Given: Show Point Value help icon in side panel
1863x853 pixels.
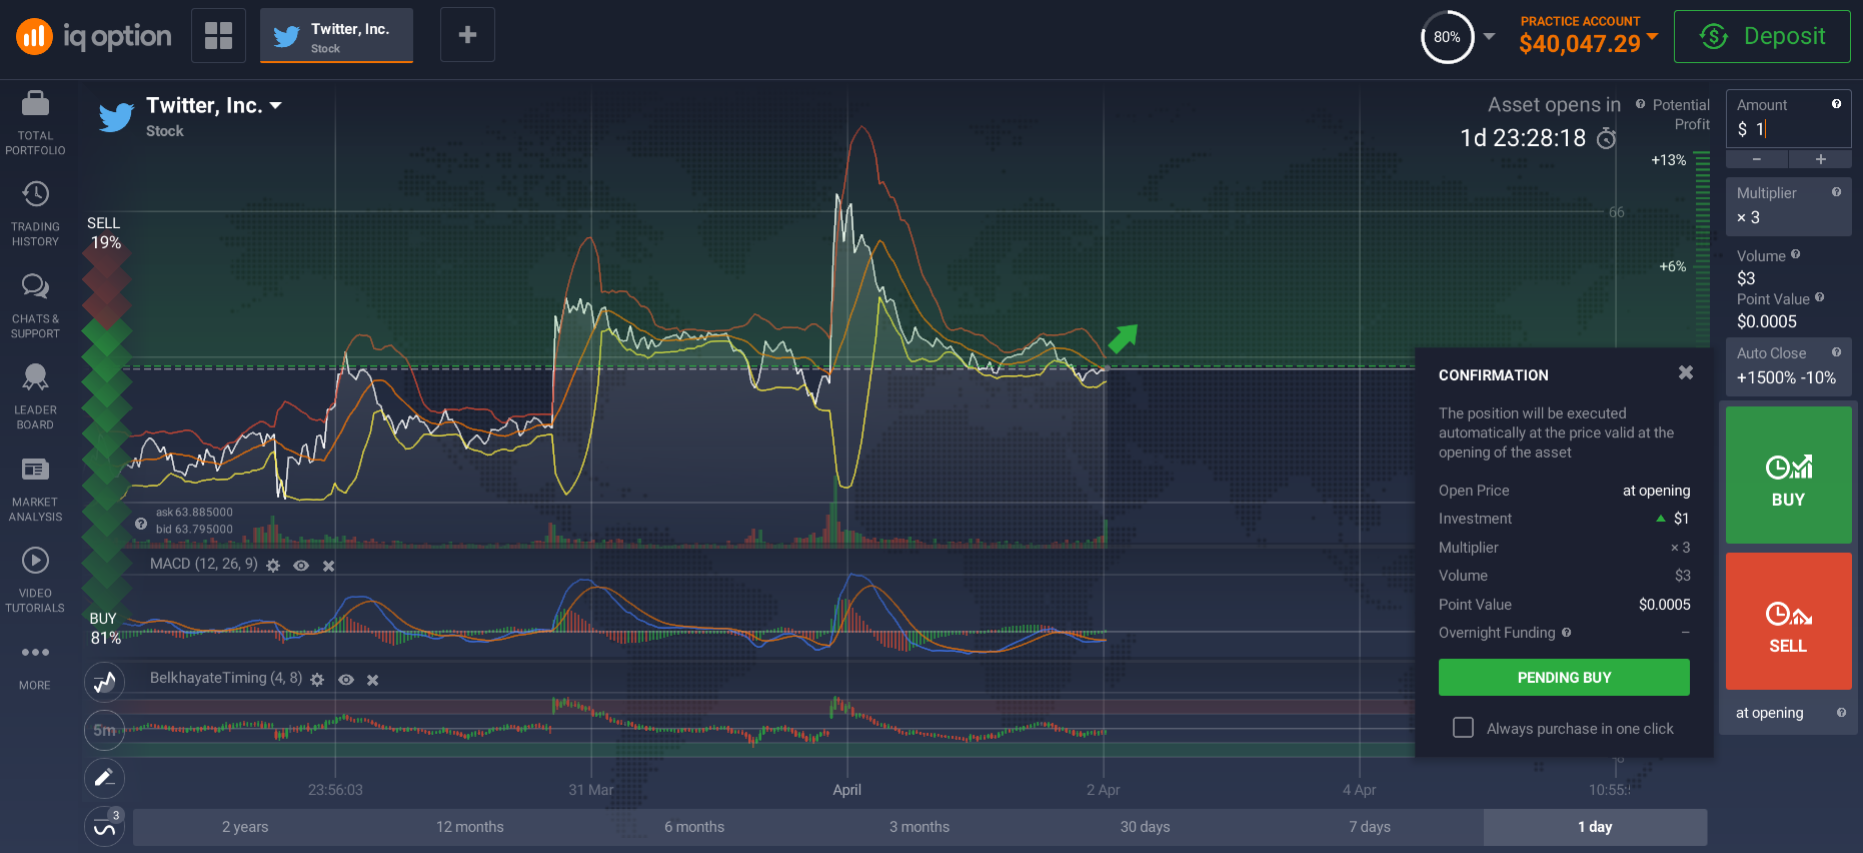Looking at the screenshot, I should point(1819,297).
